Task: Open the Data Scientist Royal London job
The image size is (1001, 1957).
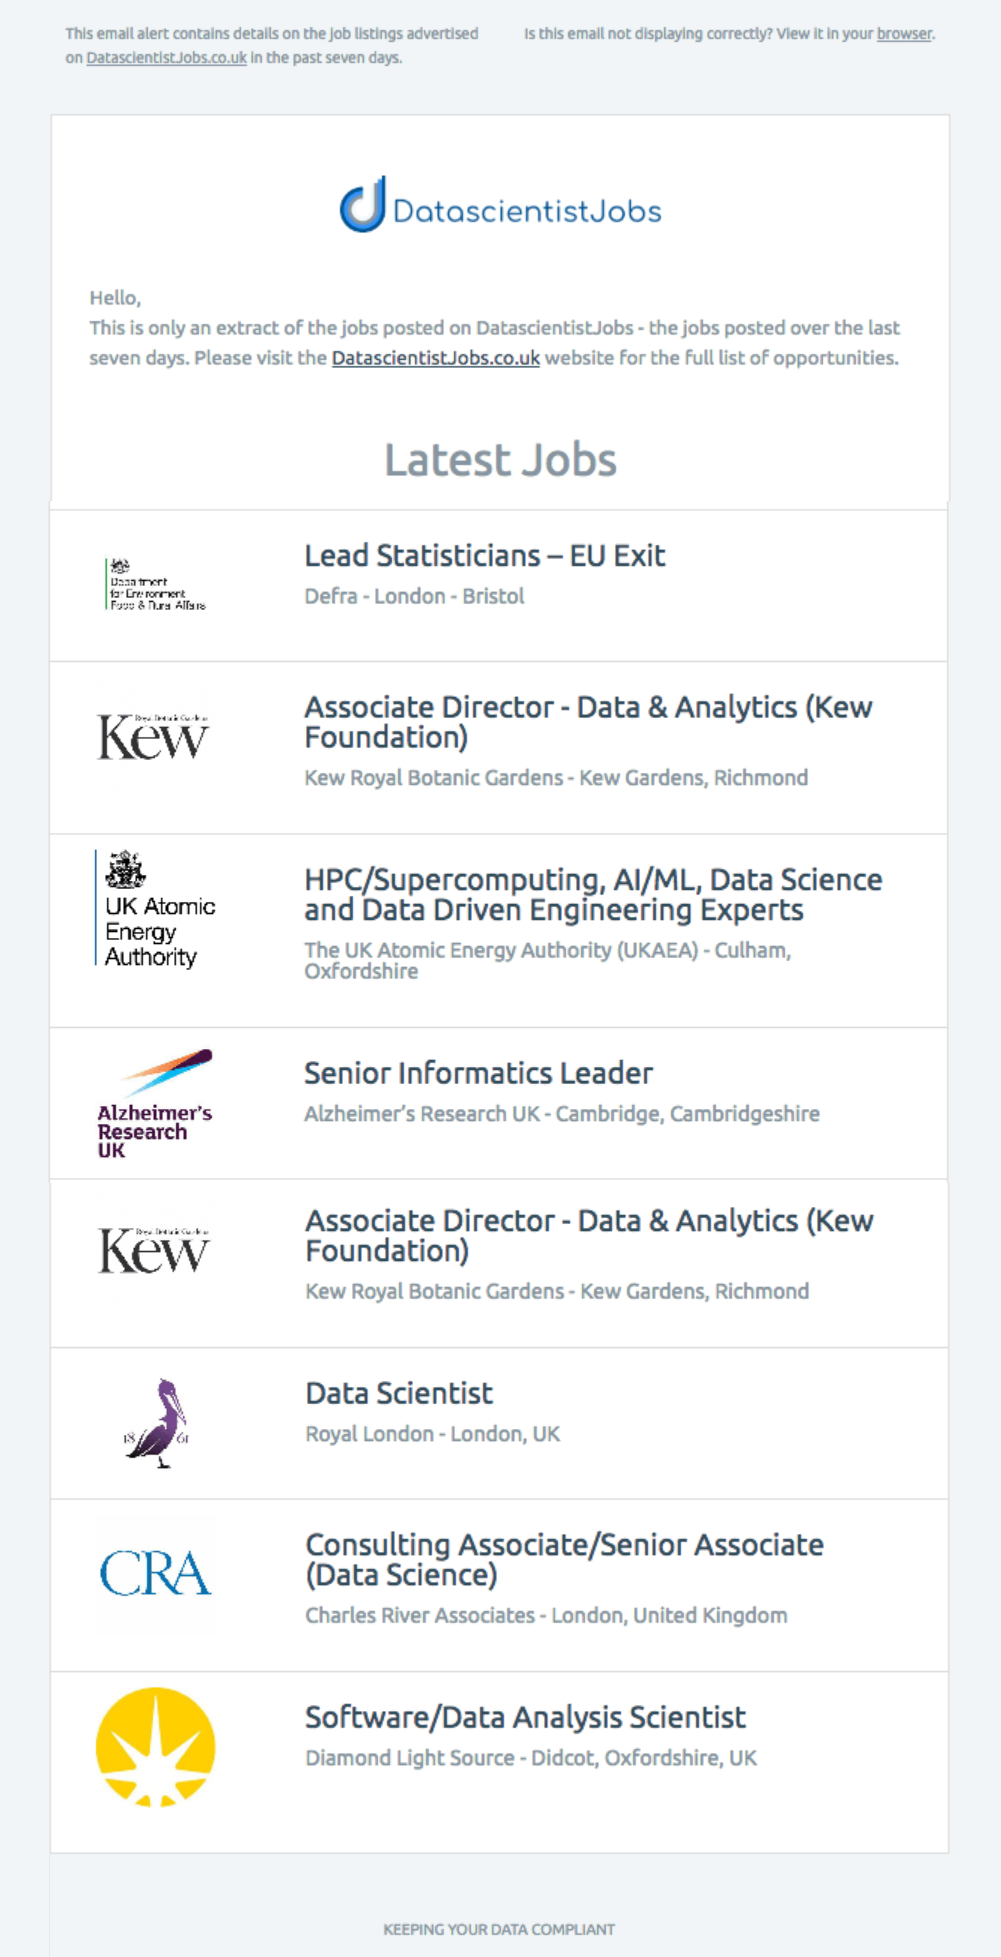Action: [399, 1393]
